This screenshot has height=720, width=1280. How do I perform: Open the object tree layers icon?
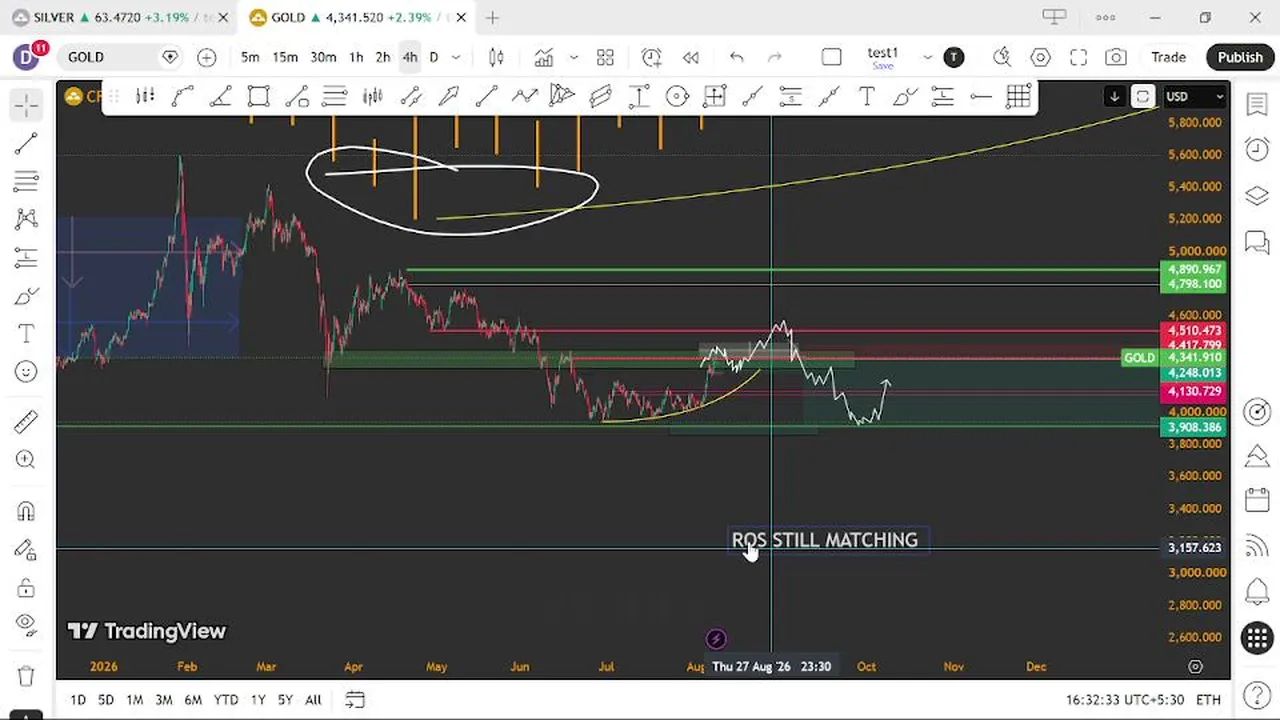[x=1257, y=195]
